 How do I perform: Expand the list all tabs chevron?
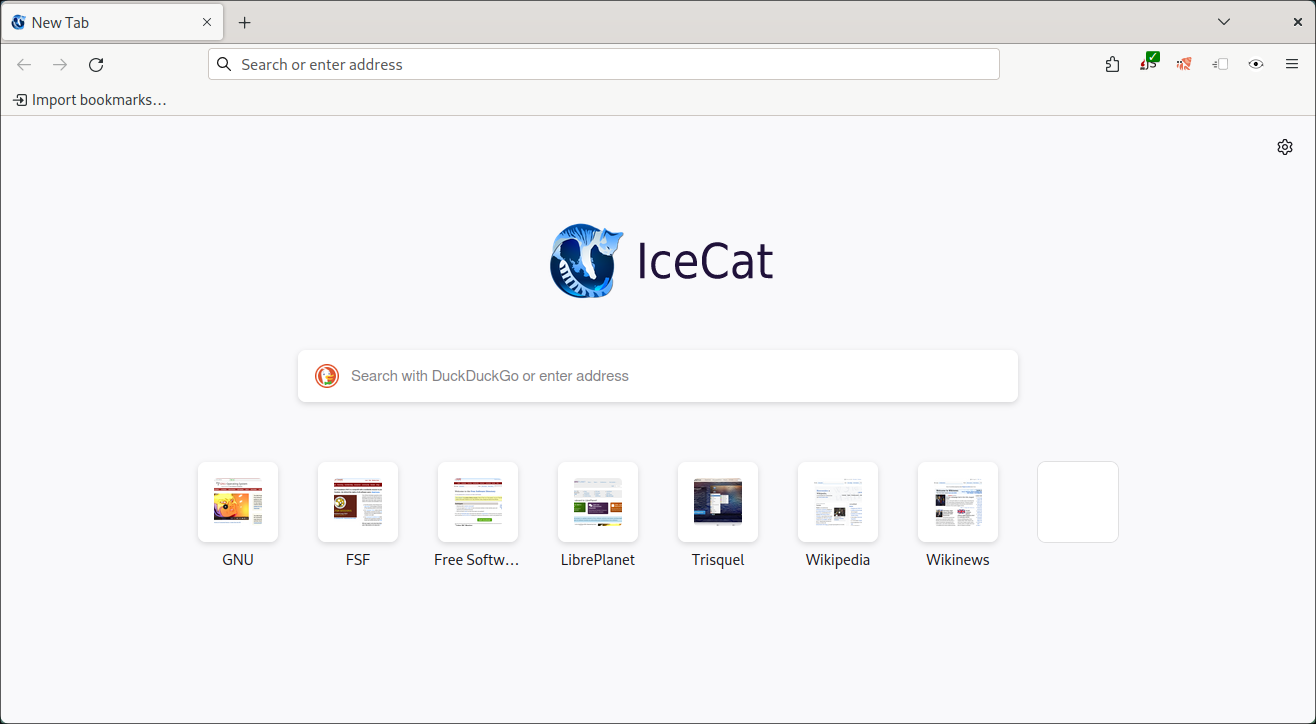pyautogui.click(x=1224, y=22)
